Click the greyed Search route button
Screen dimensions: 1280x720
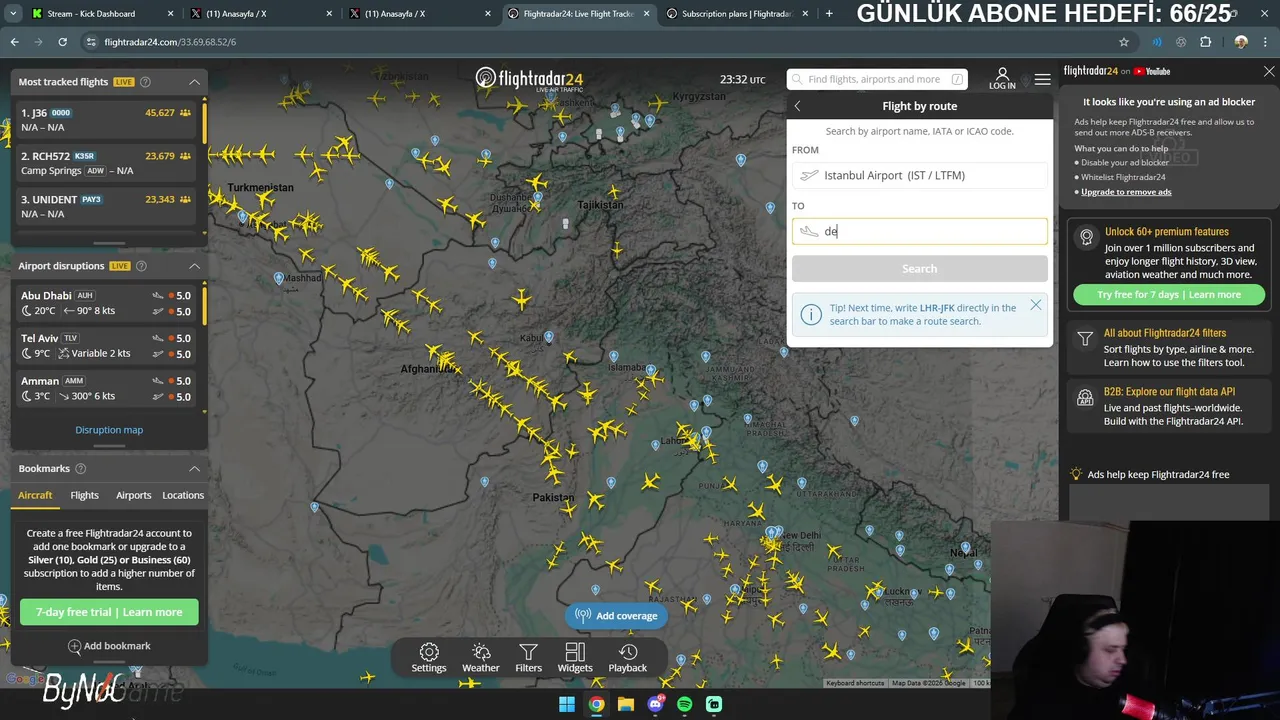point(920,269)
